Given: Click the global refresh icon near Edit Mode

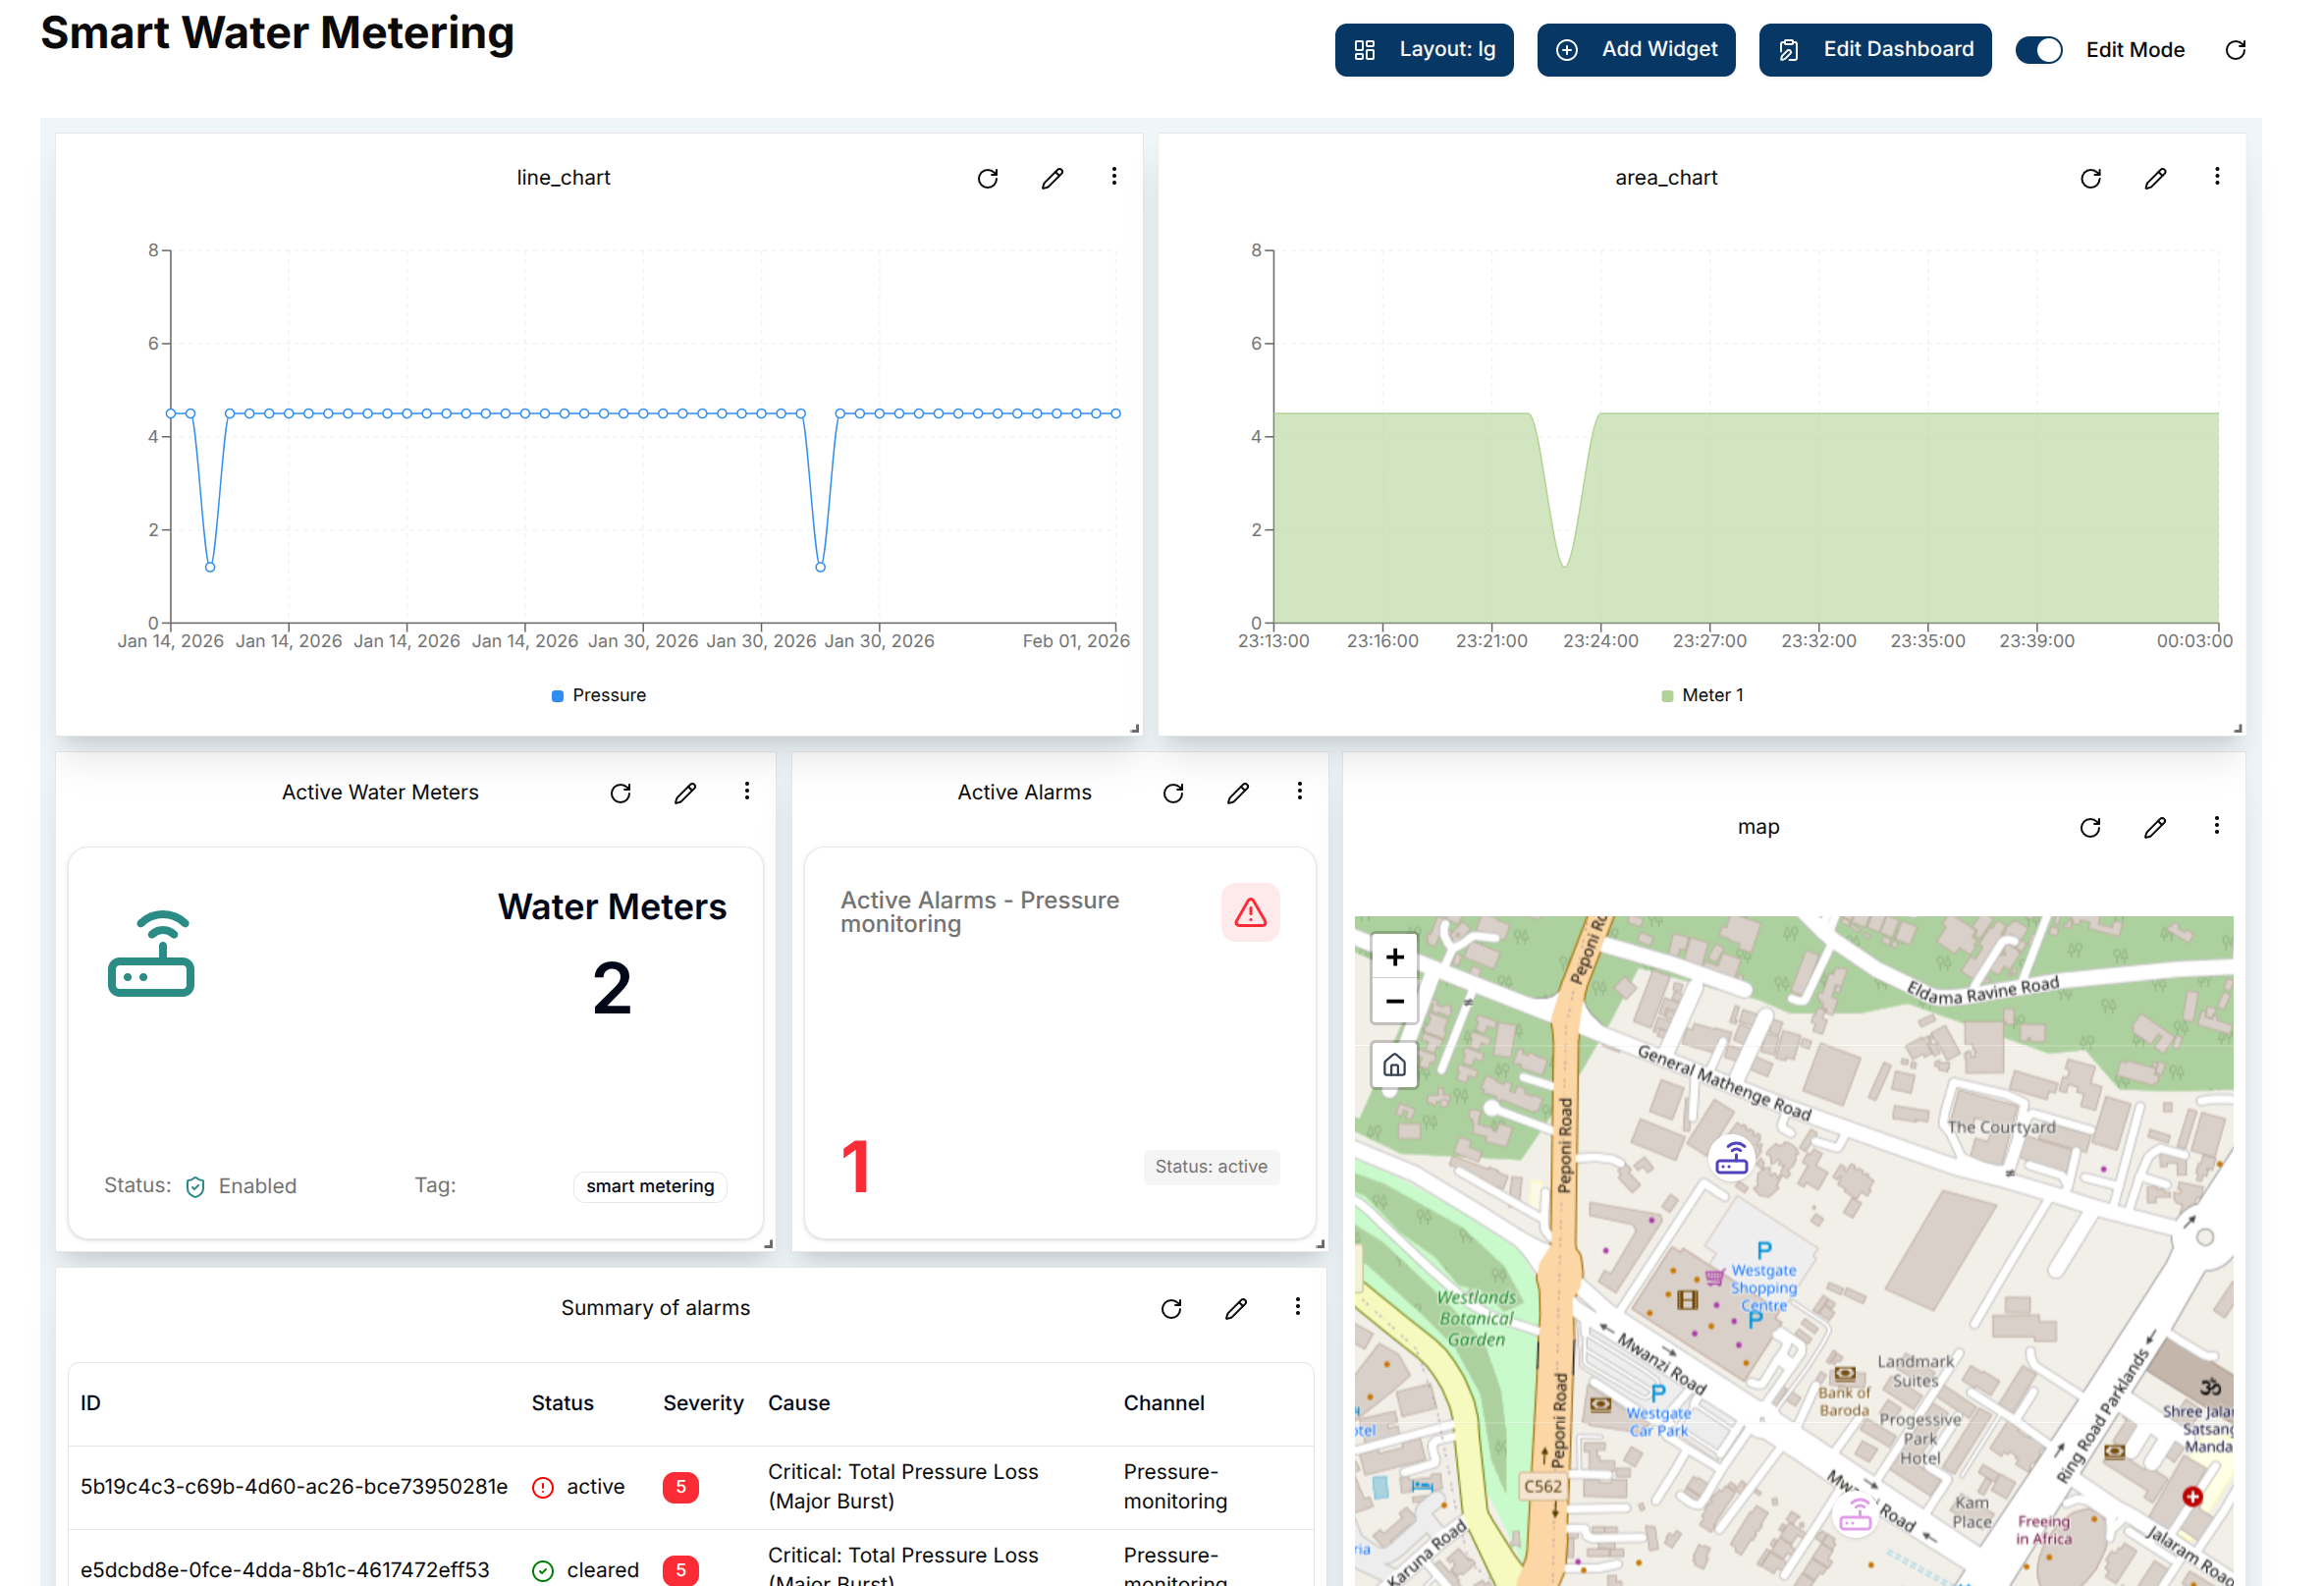Looking at the screenshot, I should (2236, 49).
